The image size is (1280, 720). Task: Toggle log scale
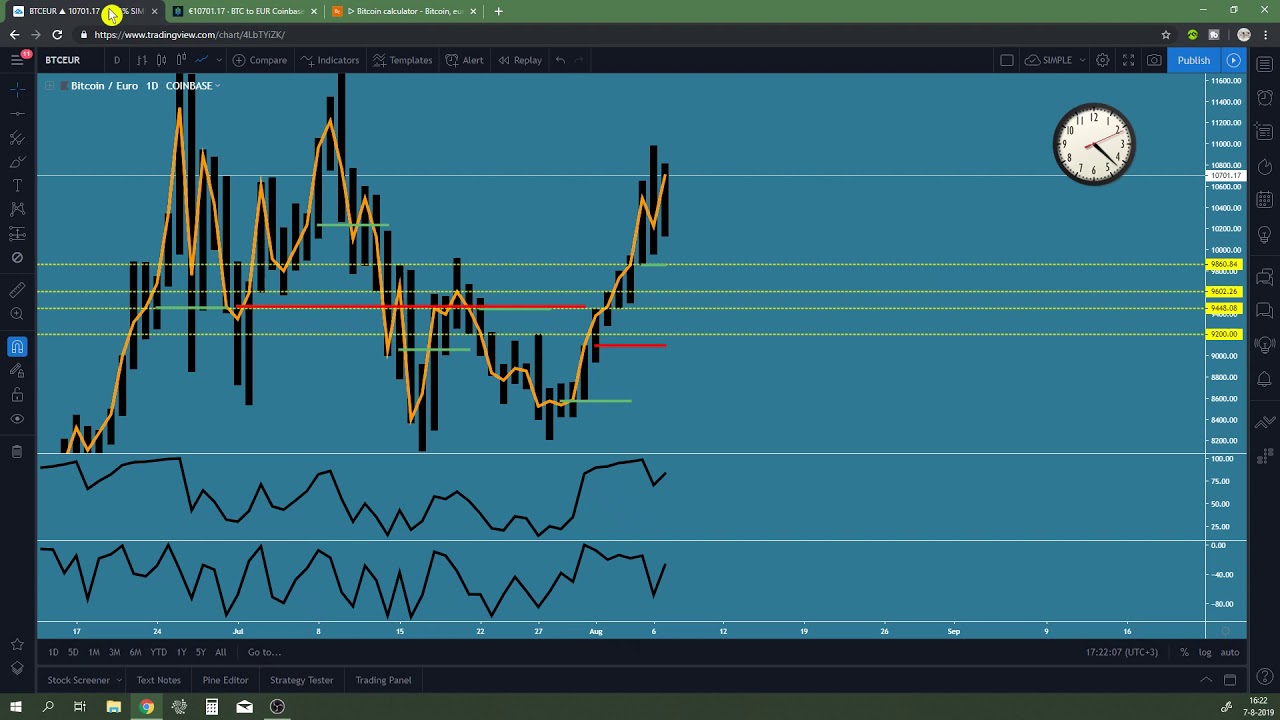[1205, 652]
